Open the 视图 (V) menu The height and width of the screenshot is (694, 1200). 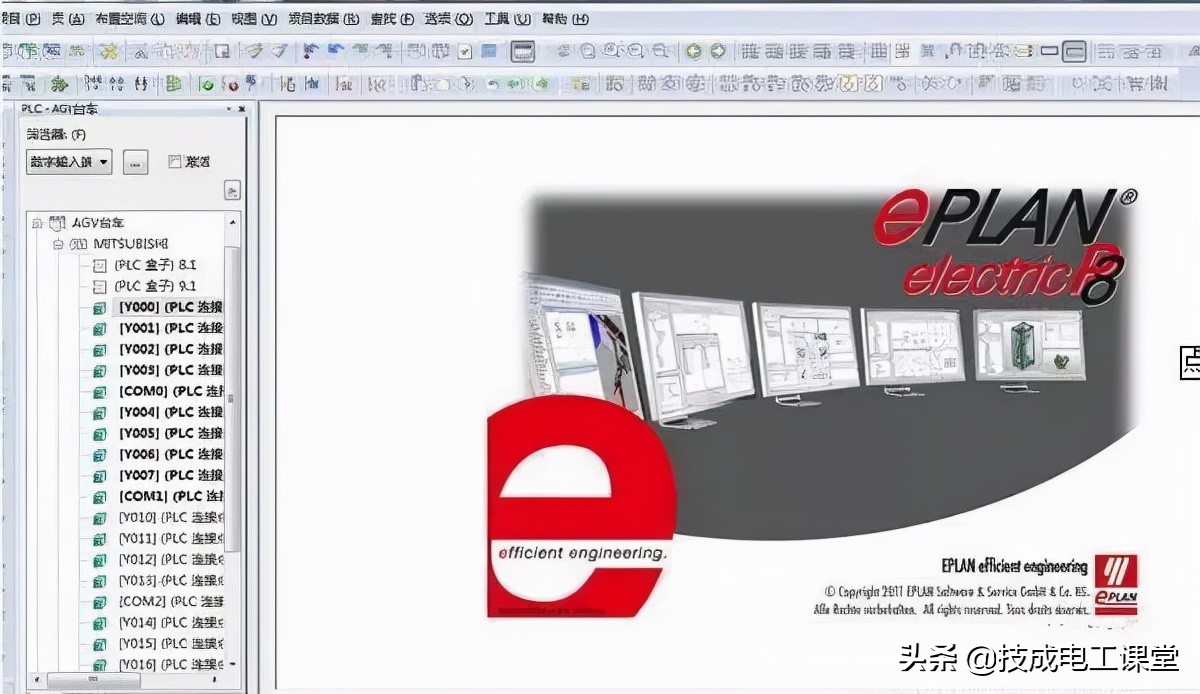[x=255, y=19]
